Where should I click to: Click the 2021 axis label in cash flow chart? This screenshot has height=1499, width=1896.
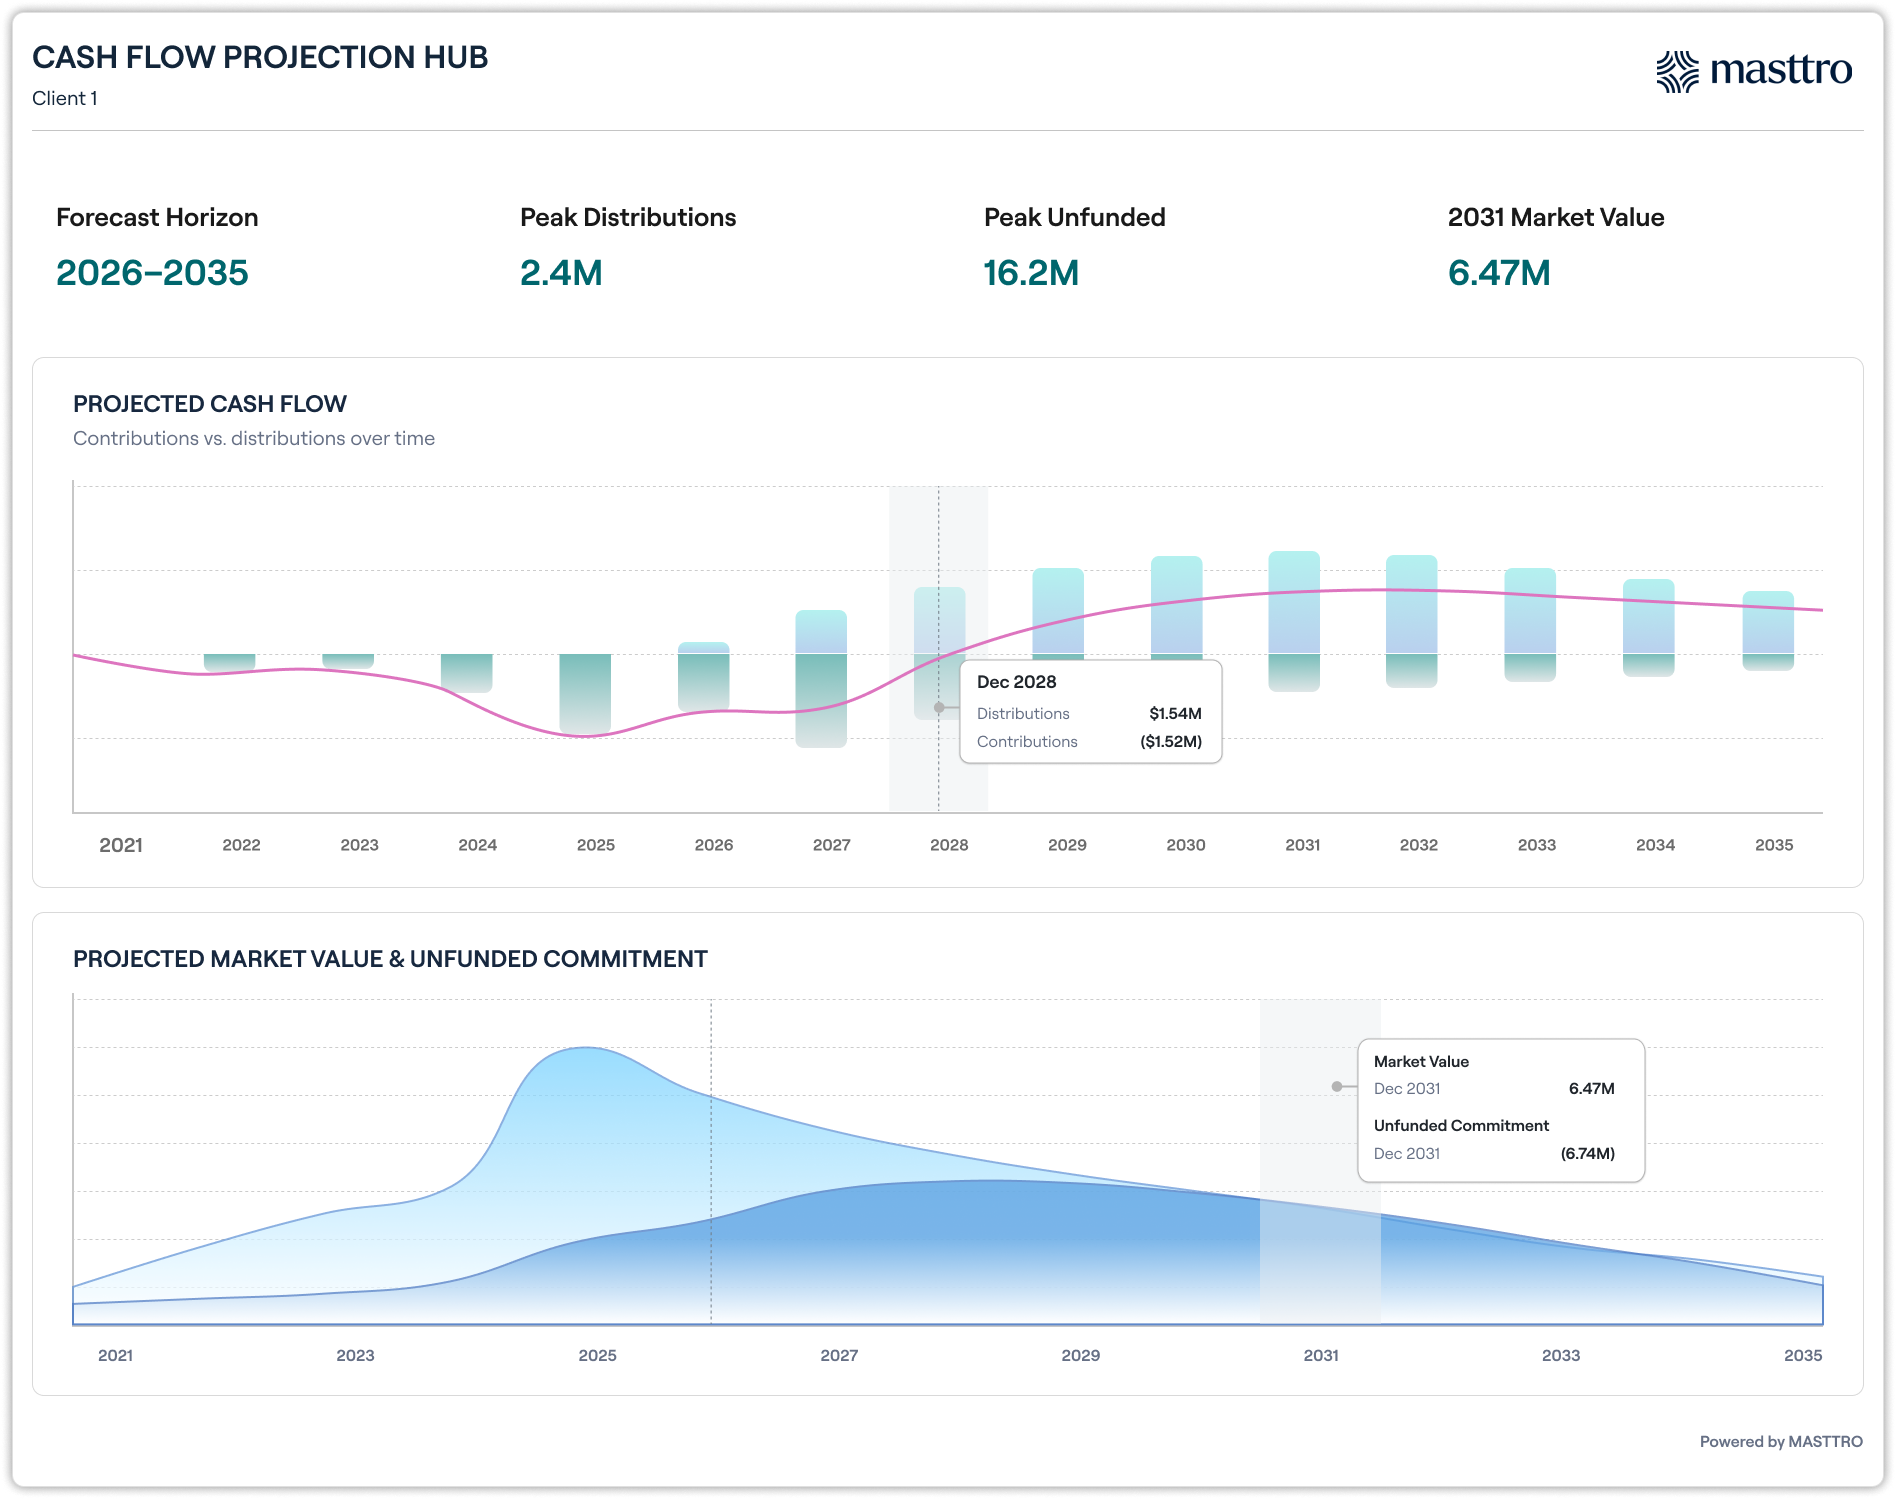click(x=121, y=845)
